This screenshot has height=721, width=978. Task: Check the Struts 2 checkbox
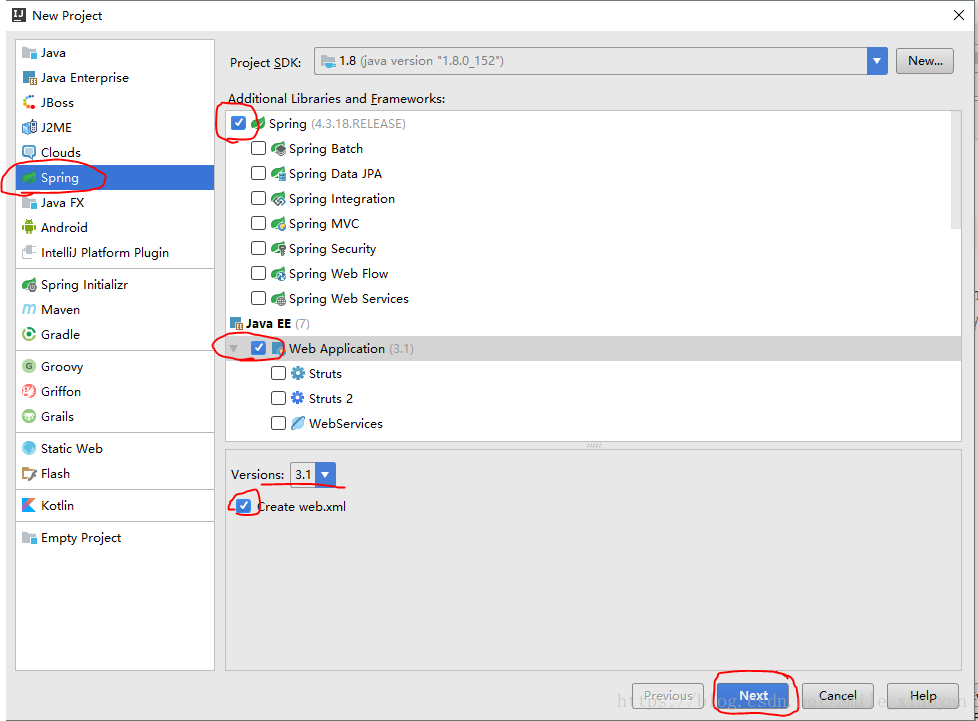(278, 398)
